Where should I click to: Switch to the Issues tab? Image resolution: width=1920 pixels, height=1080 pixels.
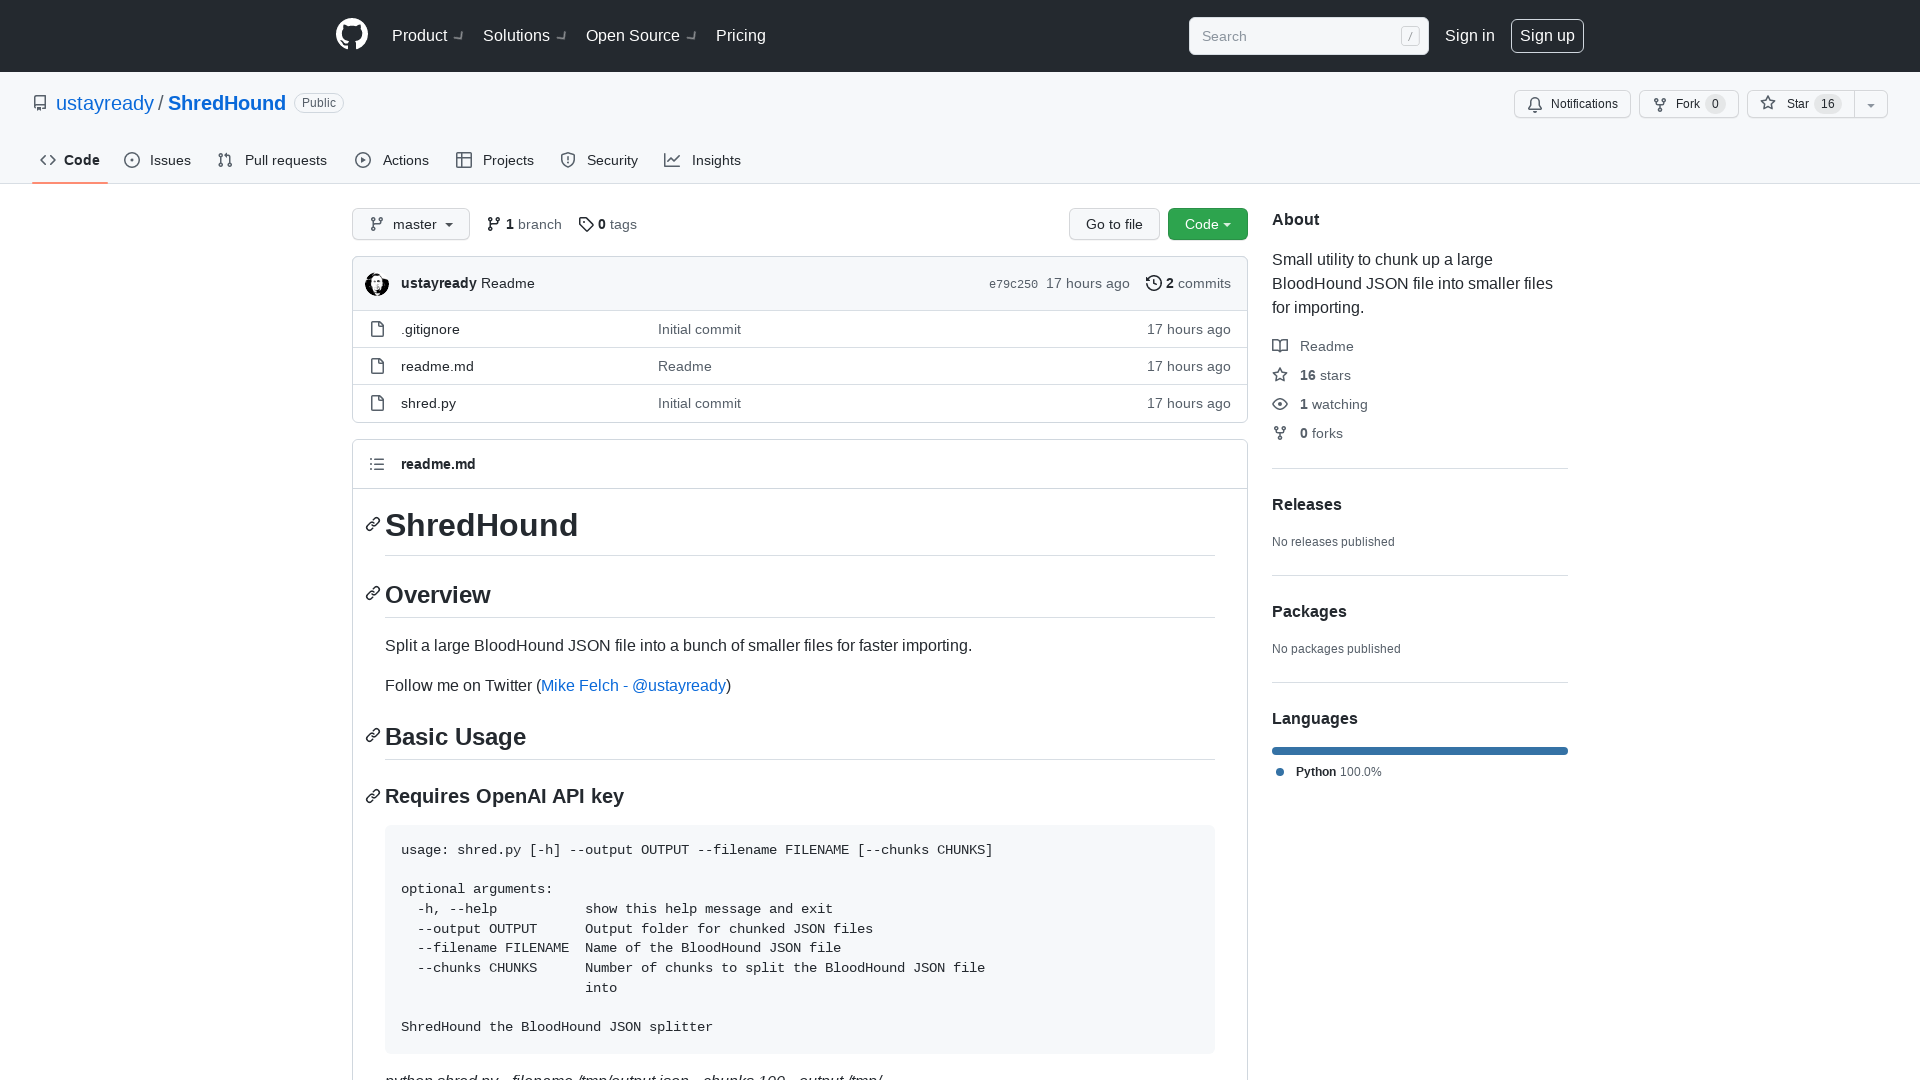click(158, 160)
